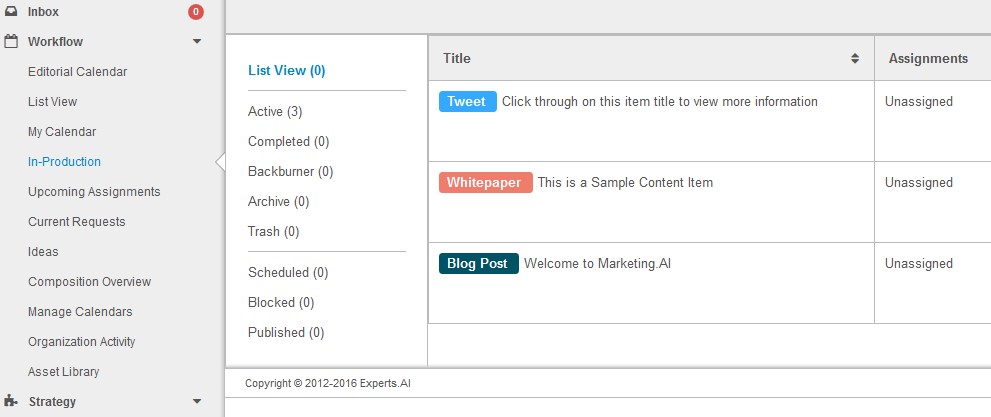
Task: Click the Blog Post label tag
Action: point(478,263)
